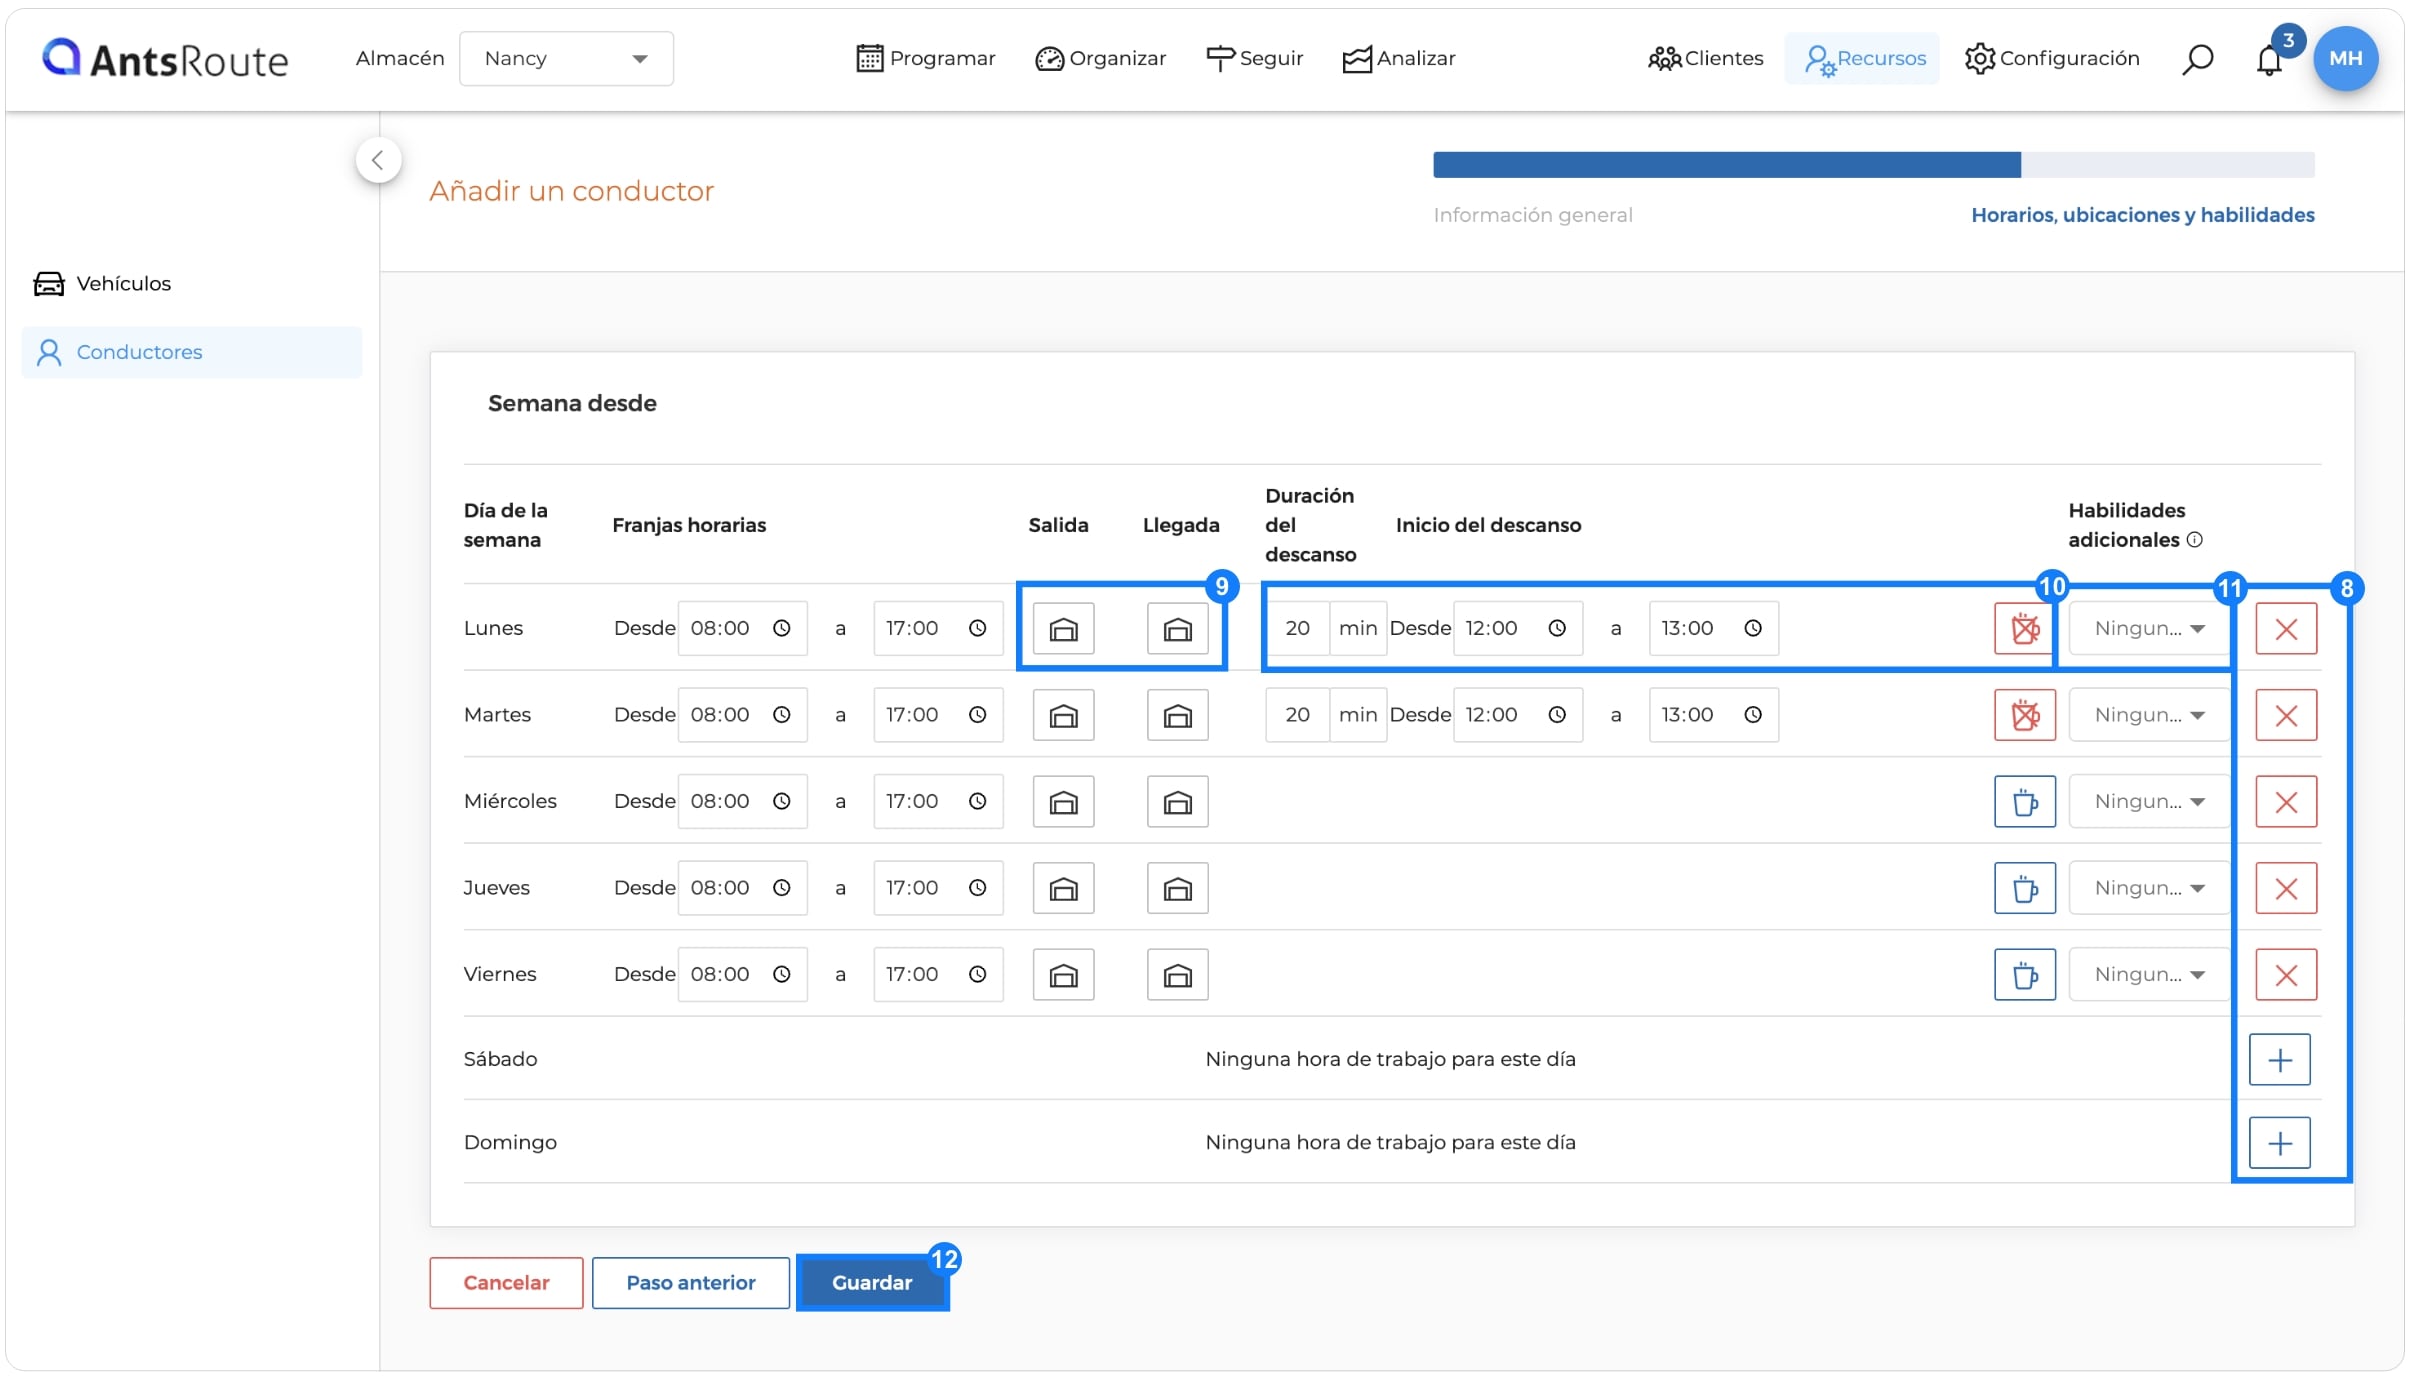Click the Martes Llegada depot icon
The height and width of the screenshot is (1379, 2410).
[x=1177, y=715]
